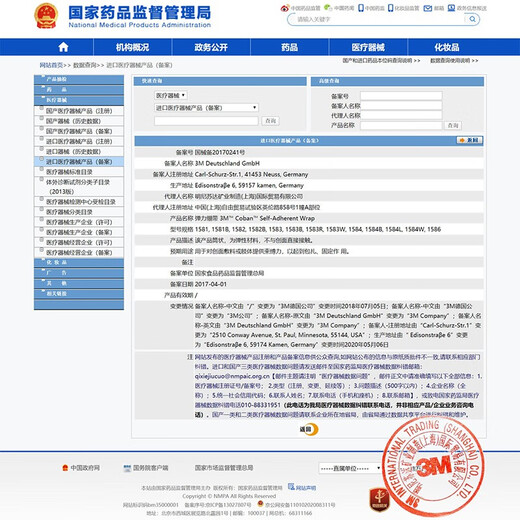Select the 3M Coban Self-Adherent Wrap product name
This screenshot has height=520, width=520.
255,218
